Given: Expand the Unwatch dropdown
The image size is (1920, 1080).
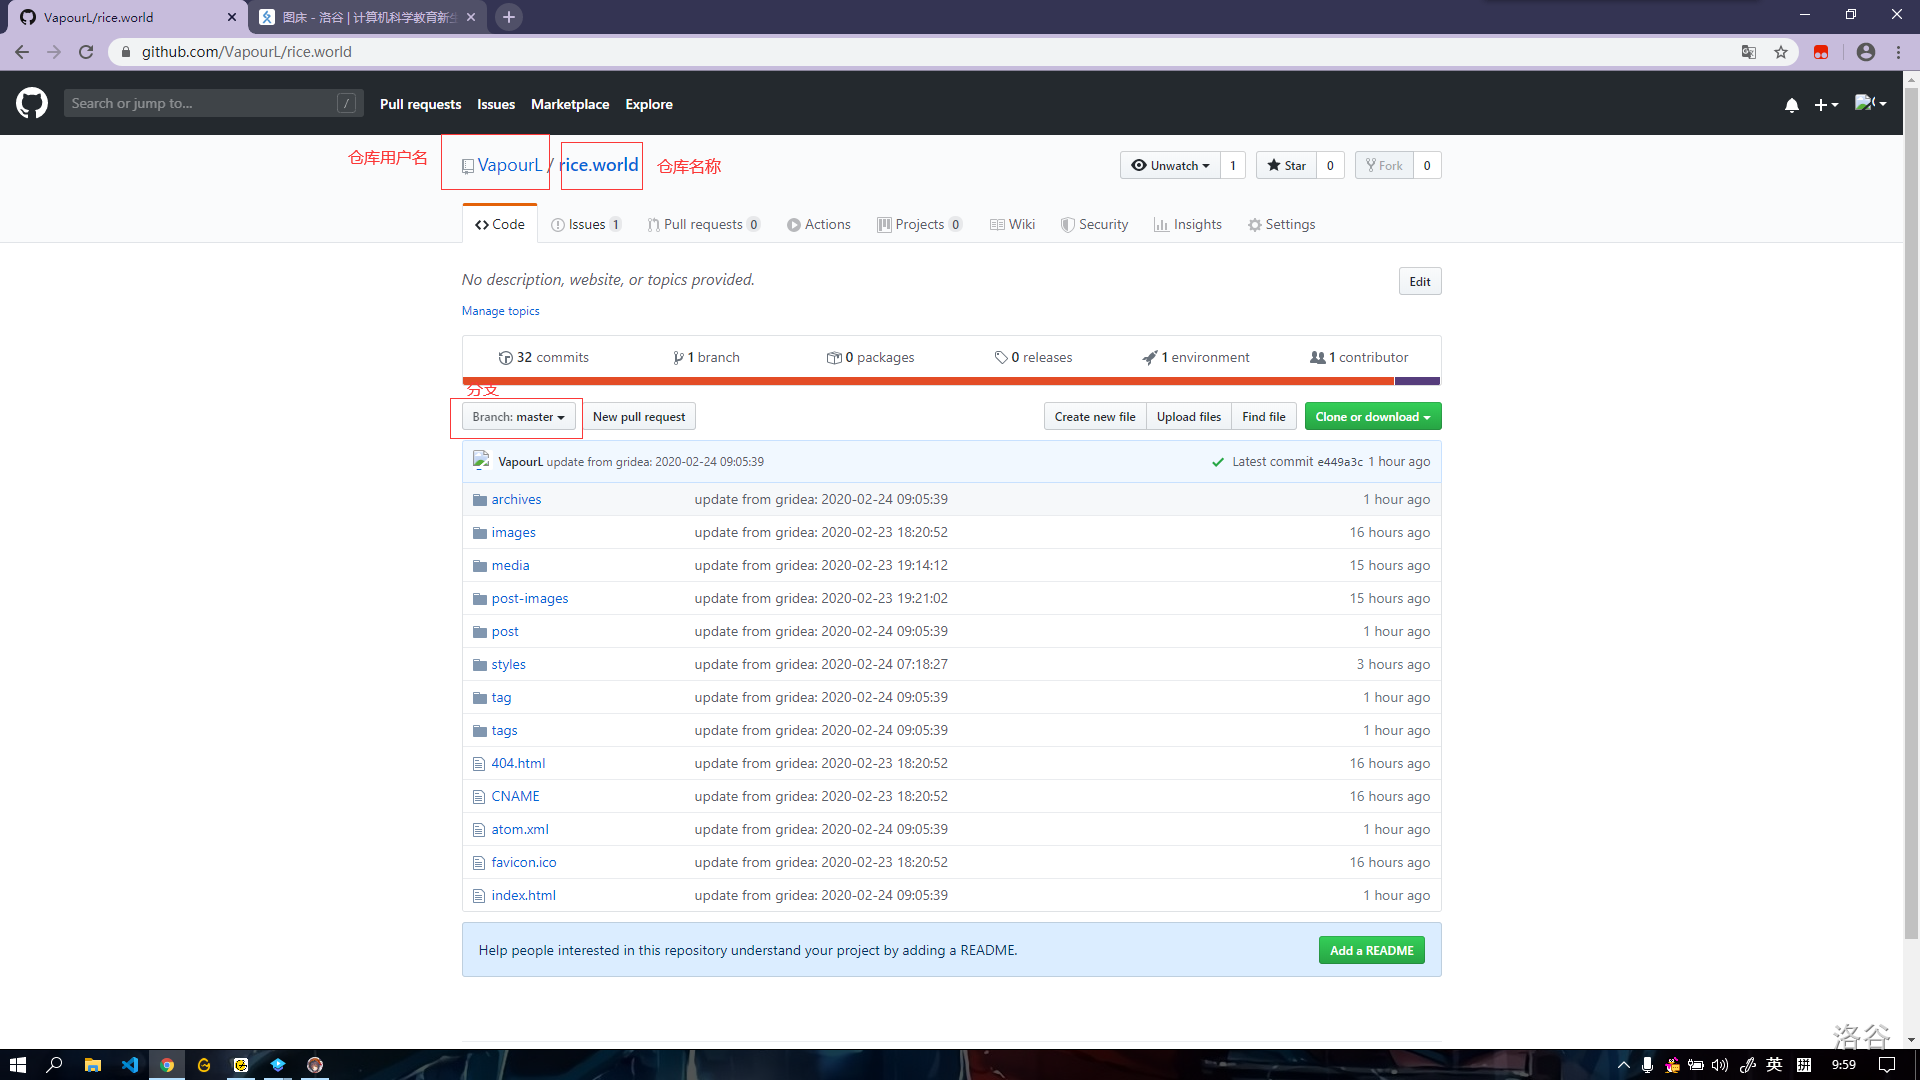Looking at the screenshot, I should coord(1170,166).
